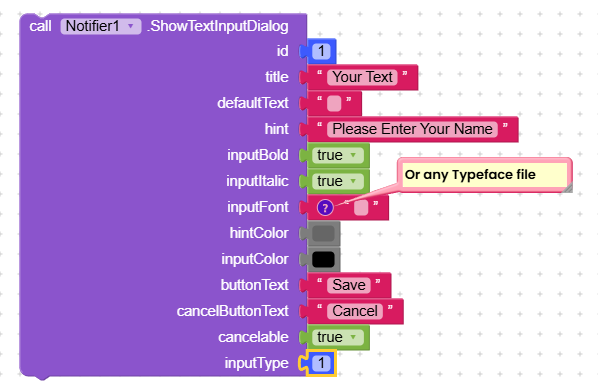Image resolution: width=598 pixels, height=389 pixels.
Task: Edit the 'Please Enter Your Name' hint
Action: pos(412,129)
